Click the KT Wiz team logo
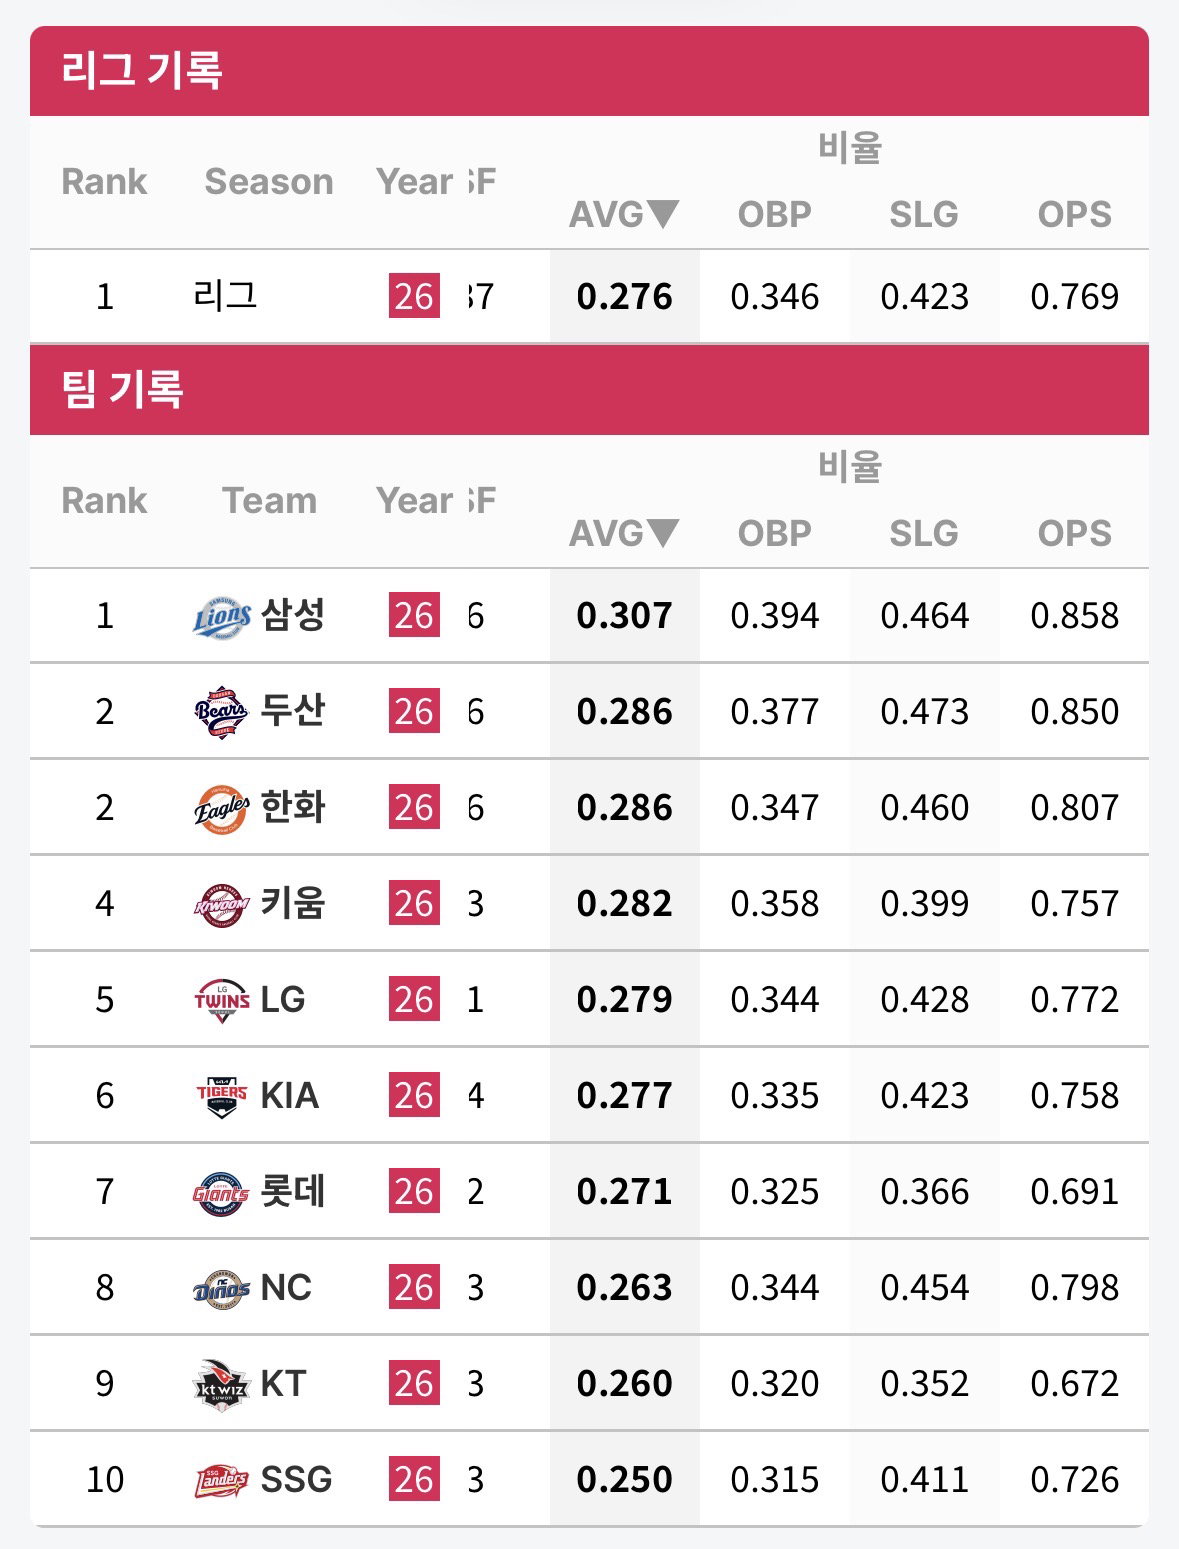The height and width of the screenshot is (1549, 1179). [x=222, y=1384]
